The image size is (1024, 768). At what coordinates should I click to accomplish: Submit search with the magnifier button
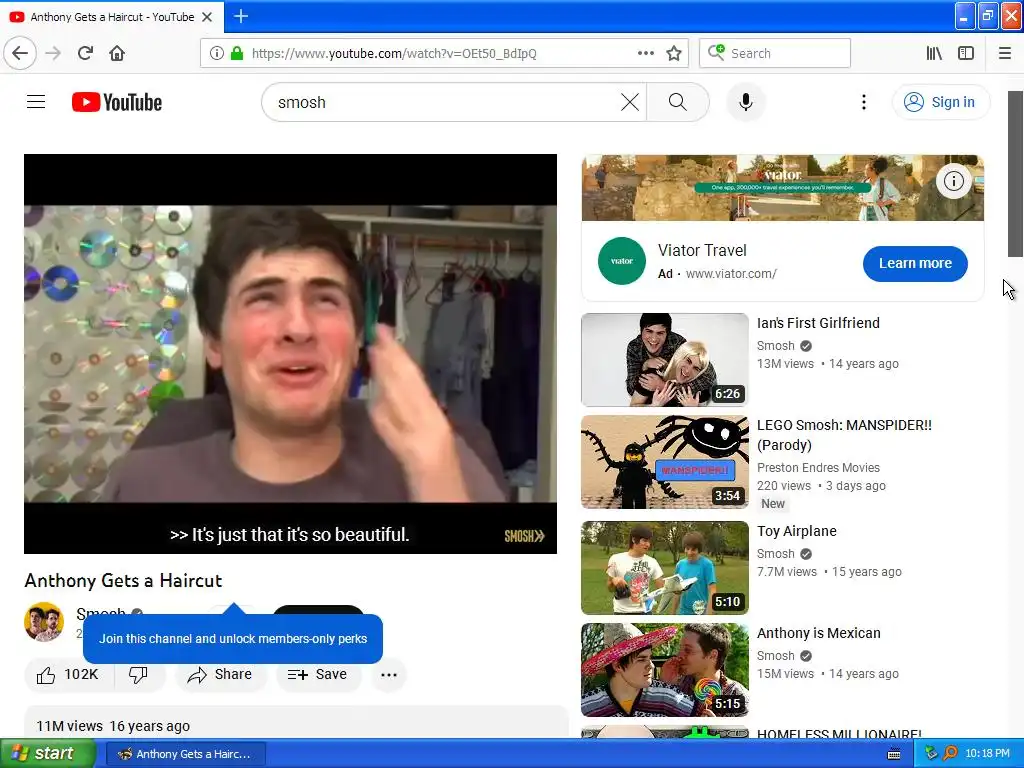[x=678, y=102]
